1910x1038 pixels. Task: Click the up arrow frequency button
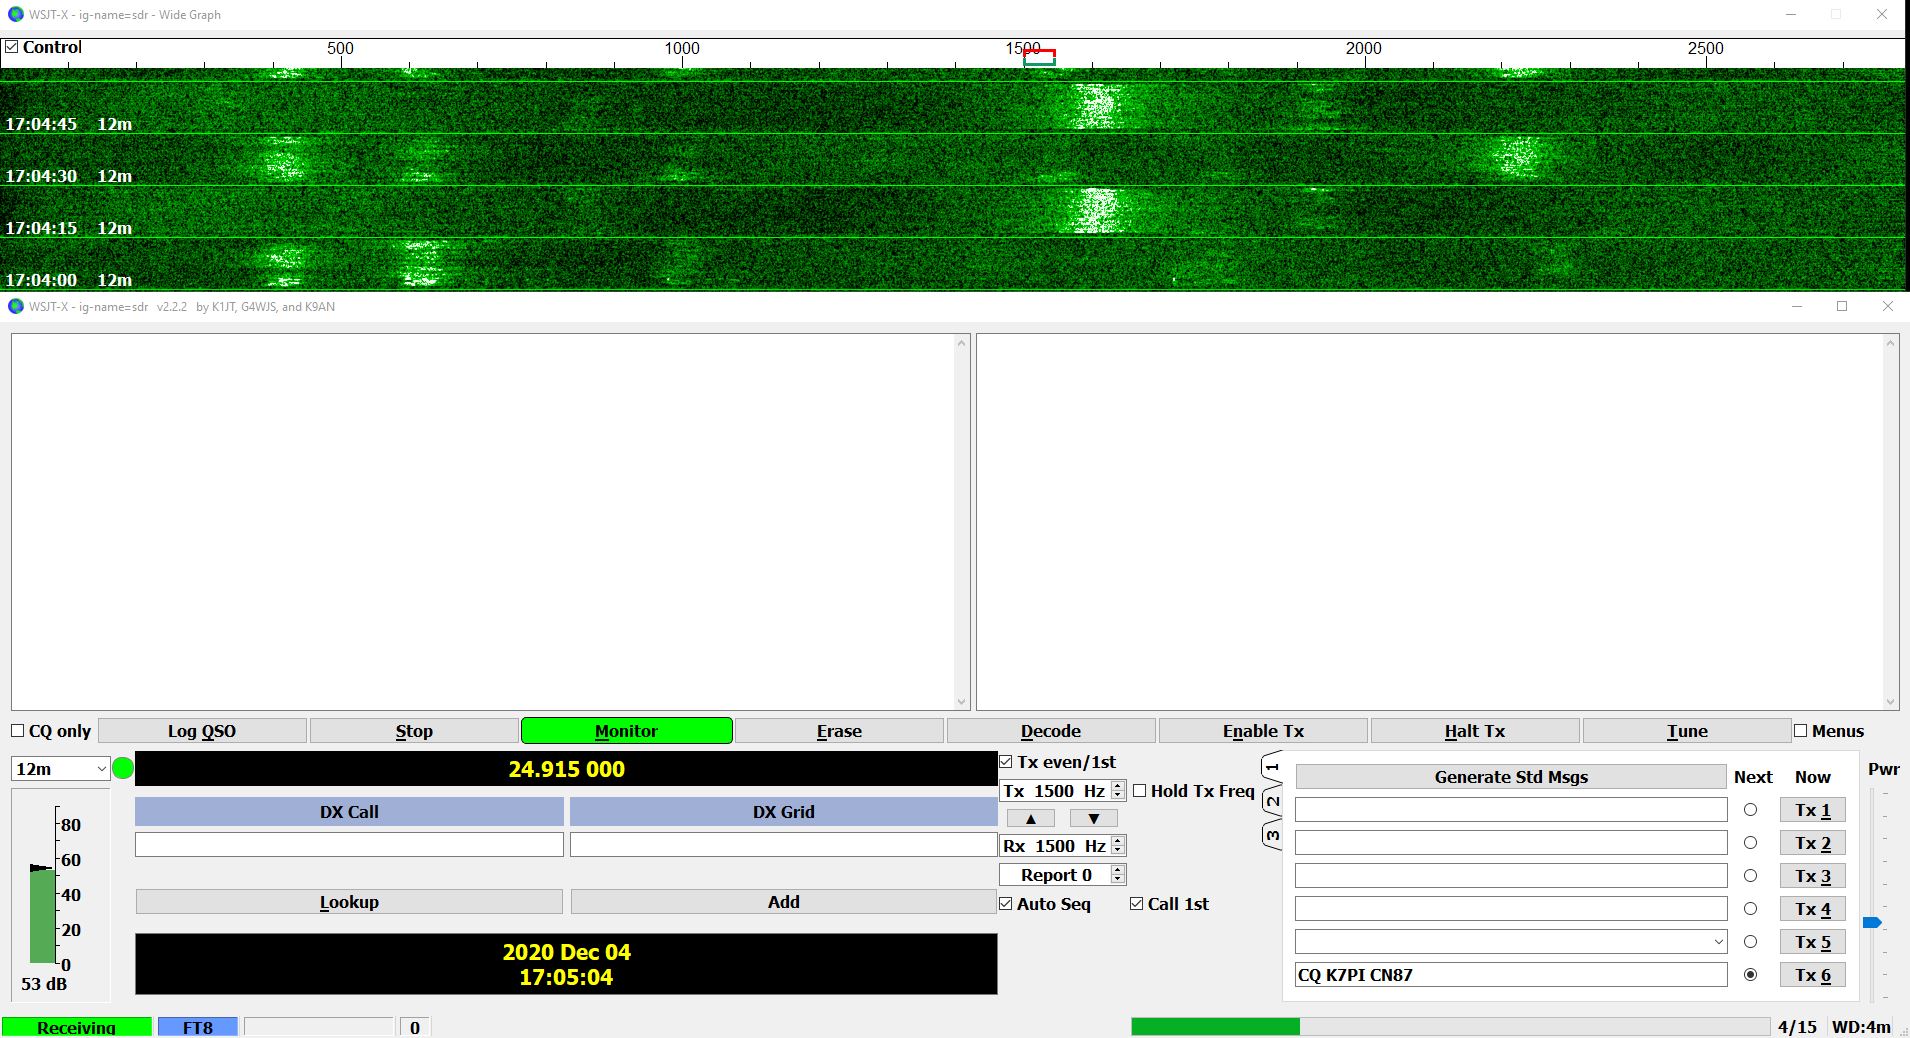coord(1030,818)
